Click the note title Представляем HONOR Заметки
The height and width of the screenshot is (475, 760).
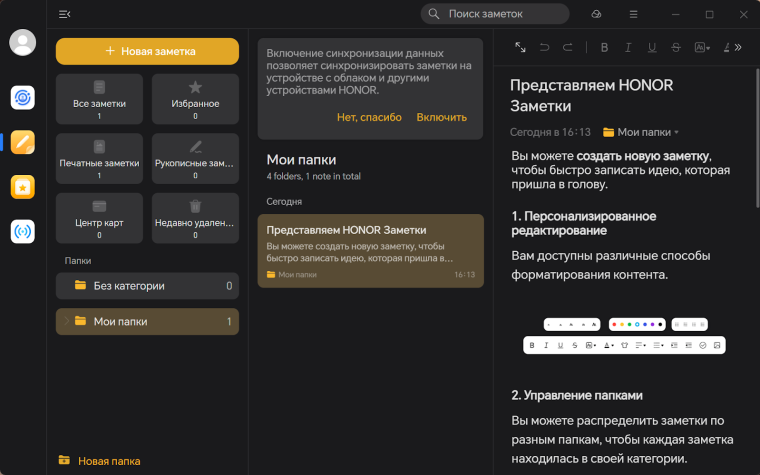point(591,95)
